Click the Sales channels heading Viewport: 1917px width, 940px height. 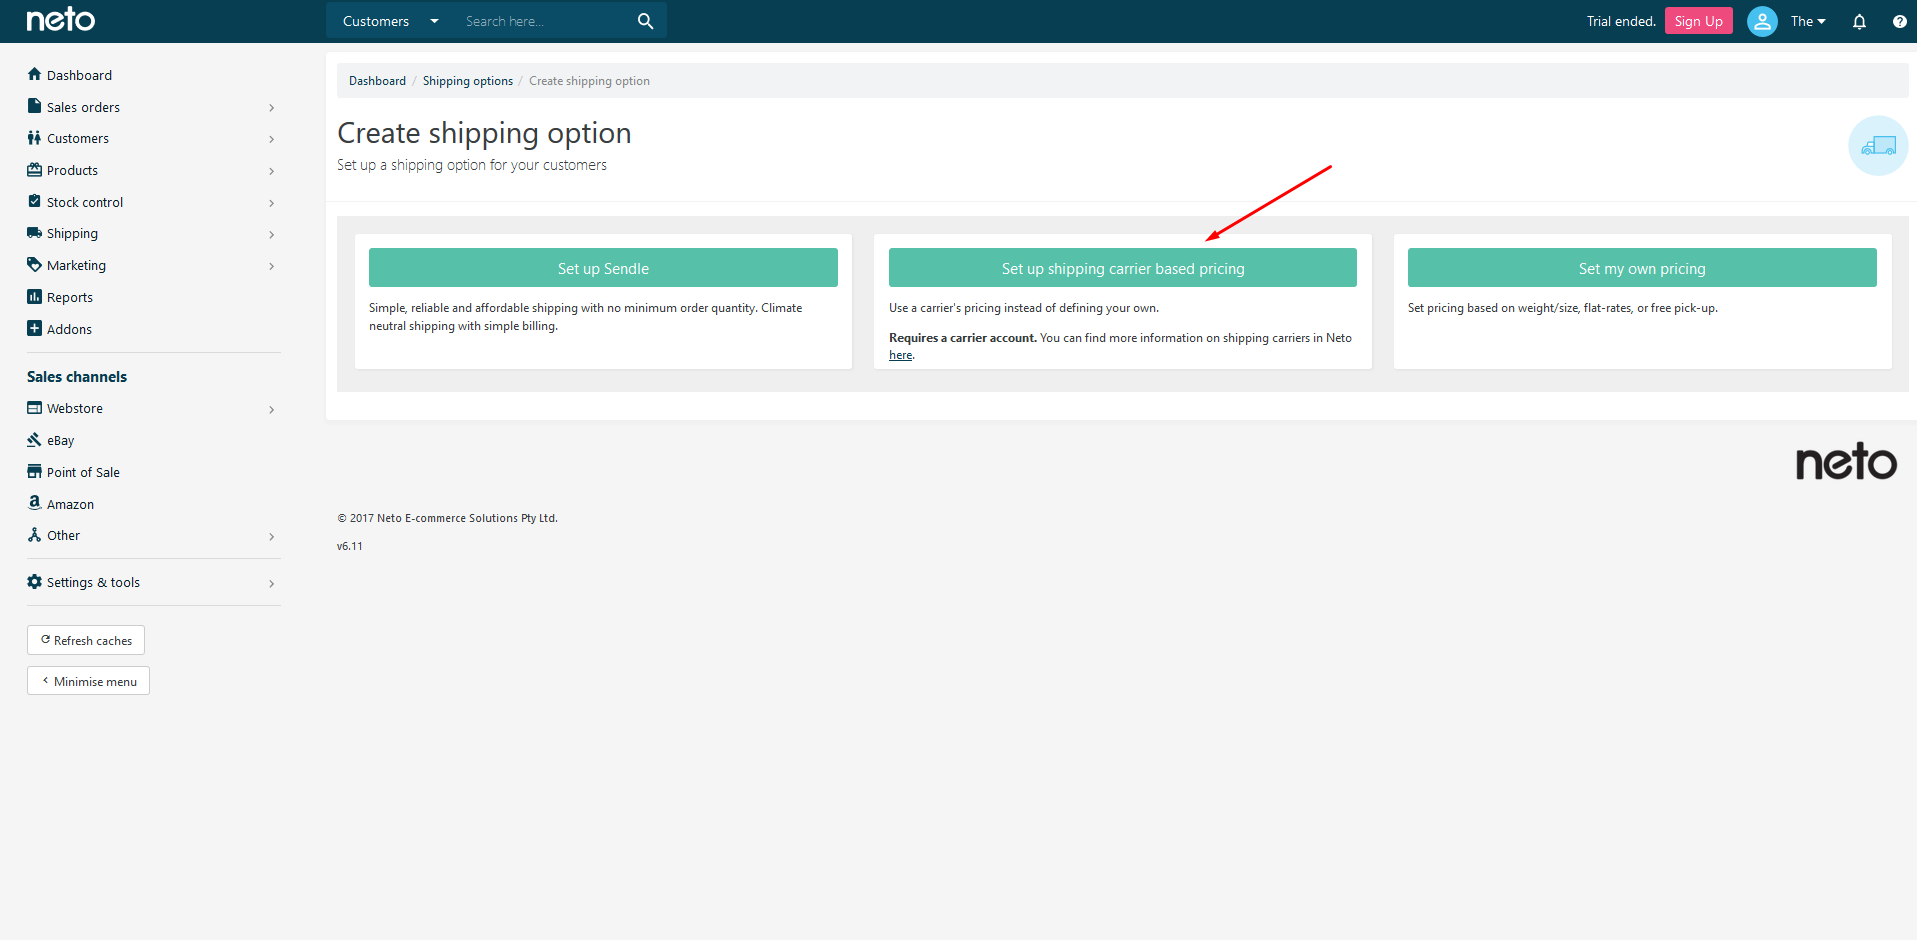[77, 377]
